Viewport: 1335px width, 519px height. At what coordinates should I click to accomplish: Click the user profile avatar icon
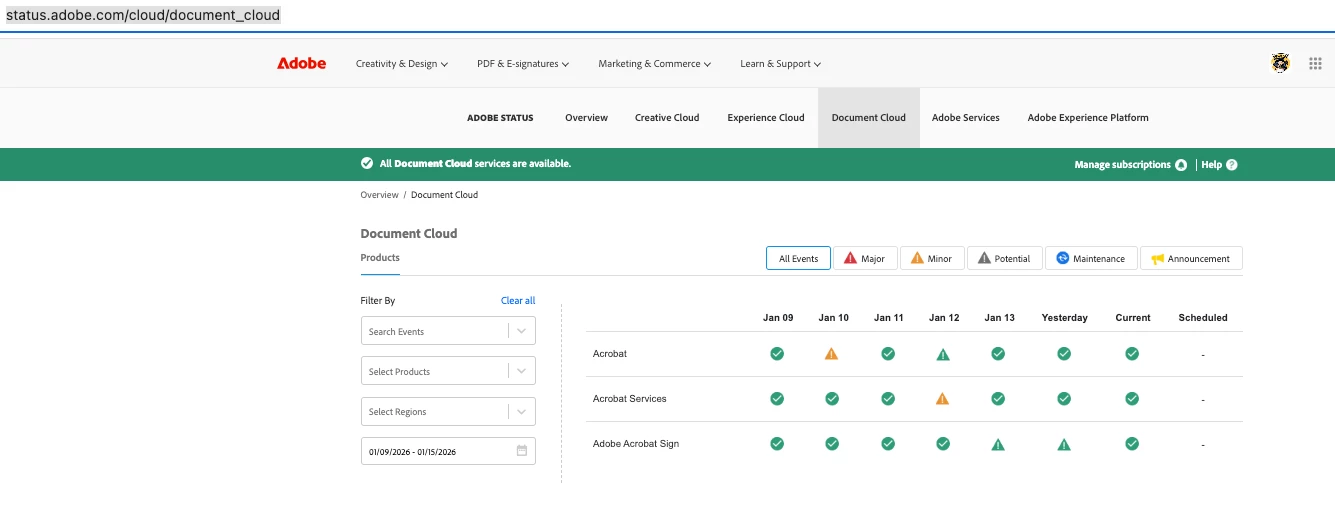(1280, 63)
